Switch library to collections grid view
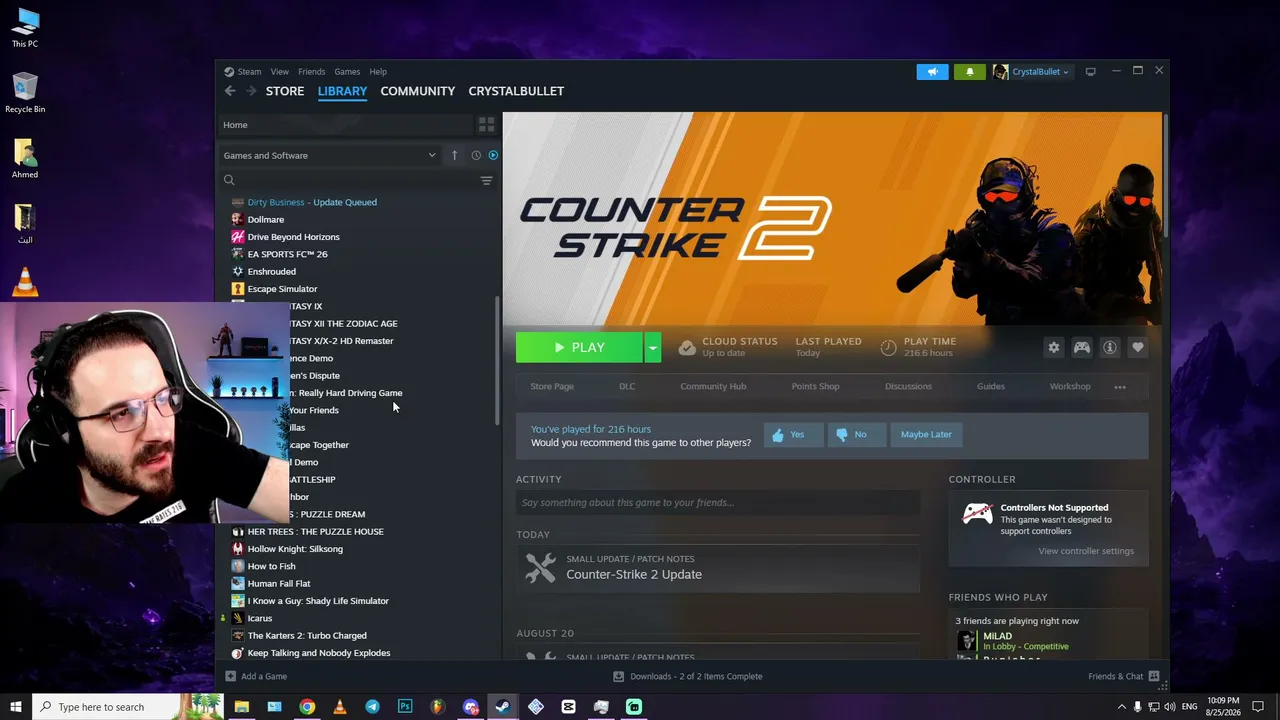Screen dimensions: 1280x720 coord(486,125)
